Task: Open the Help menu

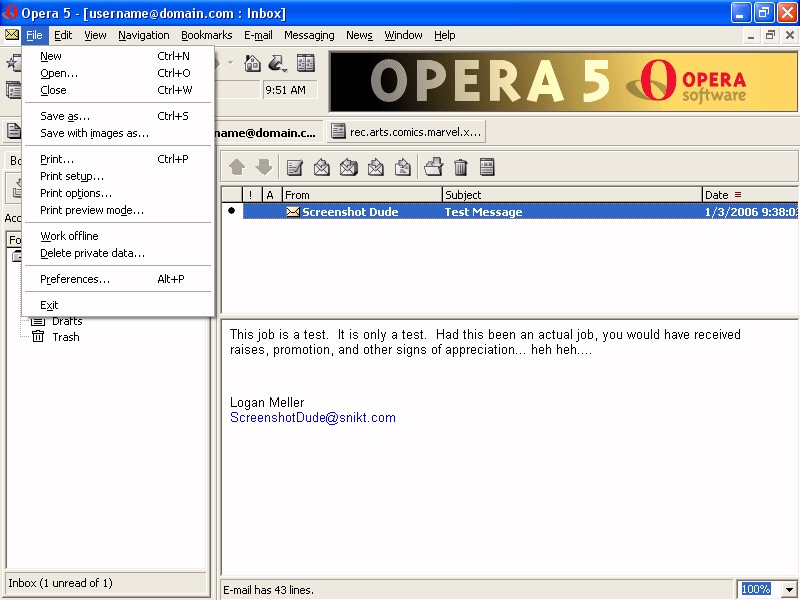Action: 444,35
